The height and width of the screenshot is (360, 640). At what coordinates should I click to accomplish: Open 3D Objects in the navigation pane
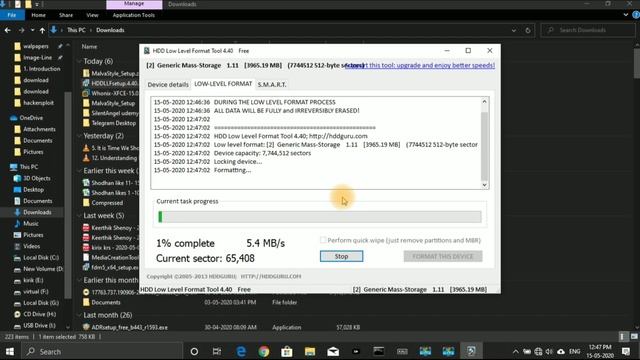pyautogui.click(x=37, y=178)
